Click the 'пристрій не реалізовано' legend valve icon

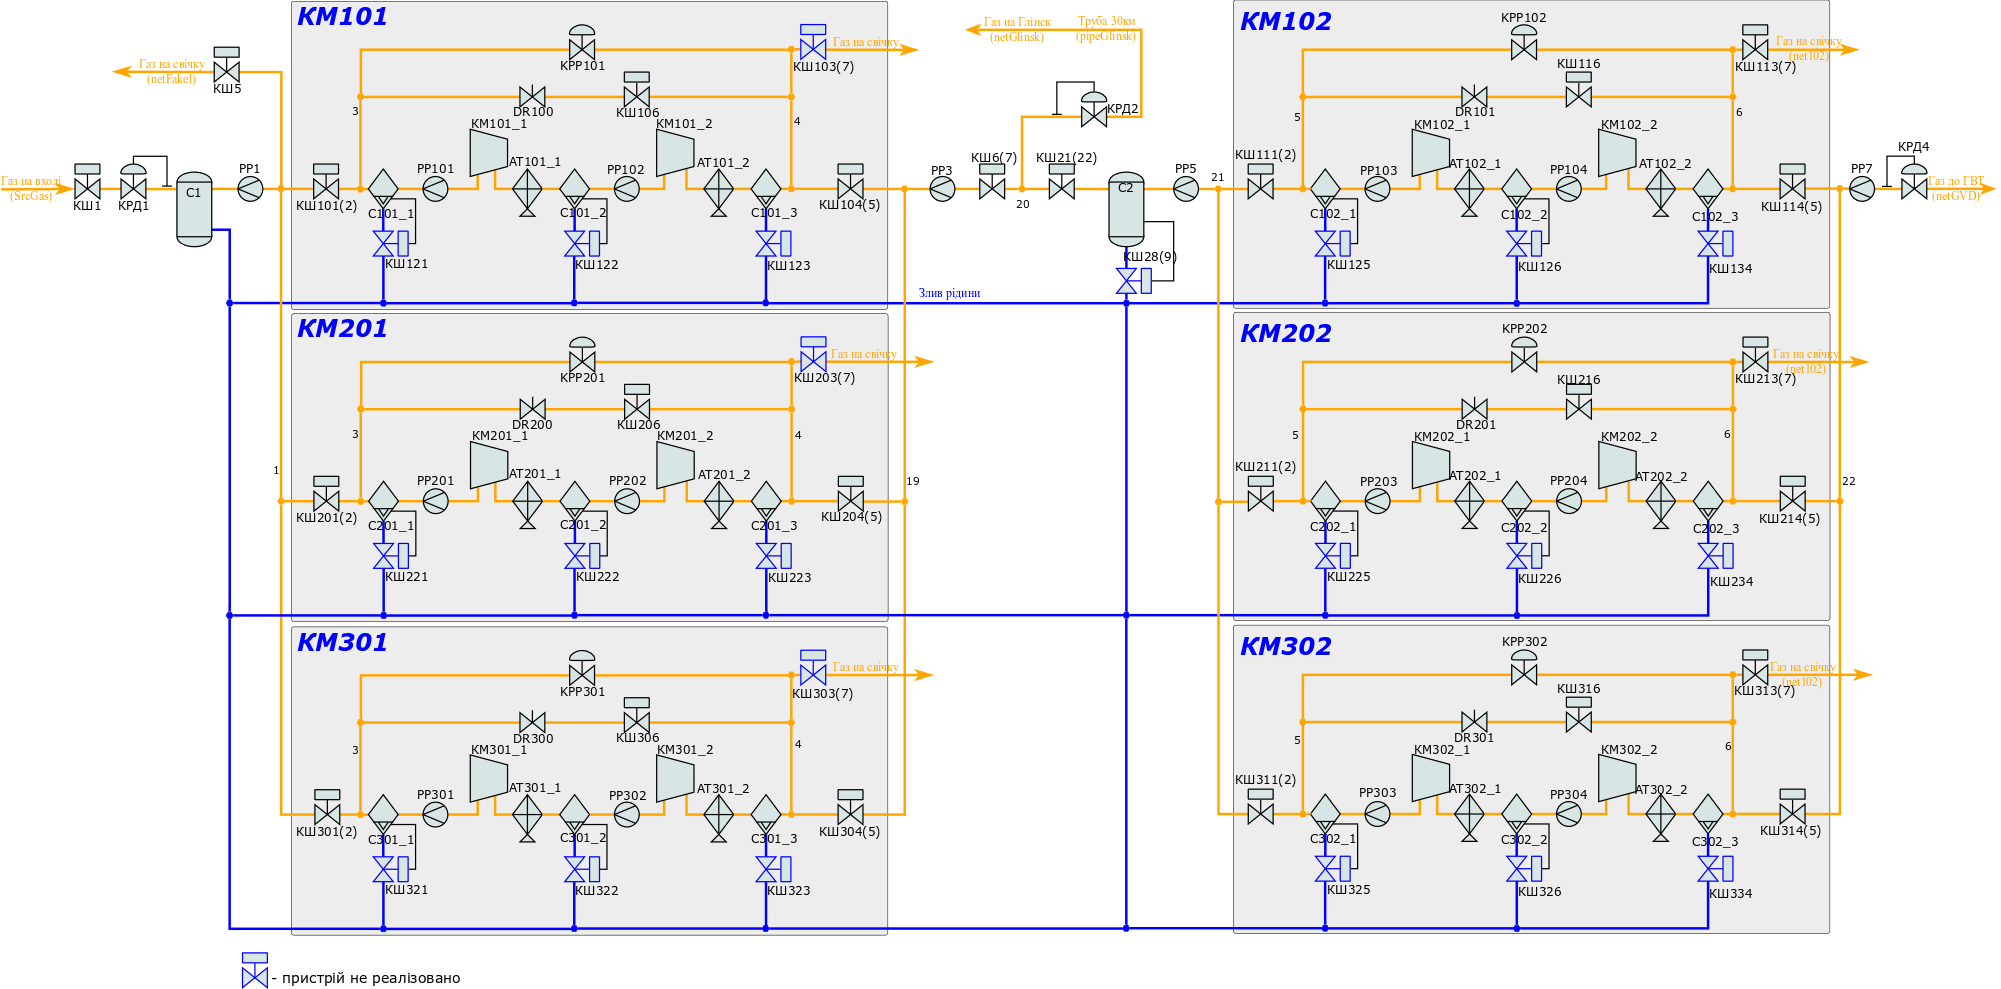[x=255, y=974]
